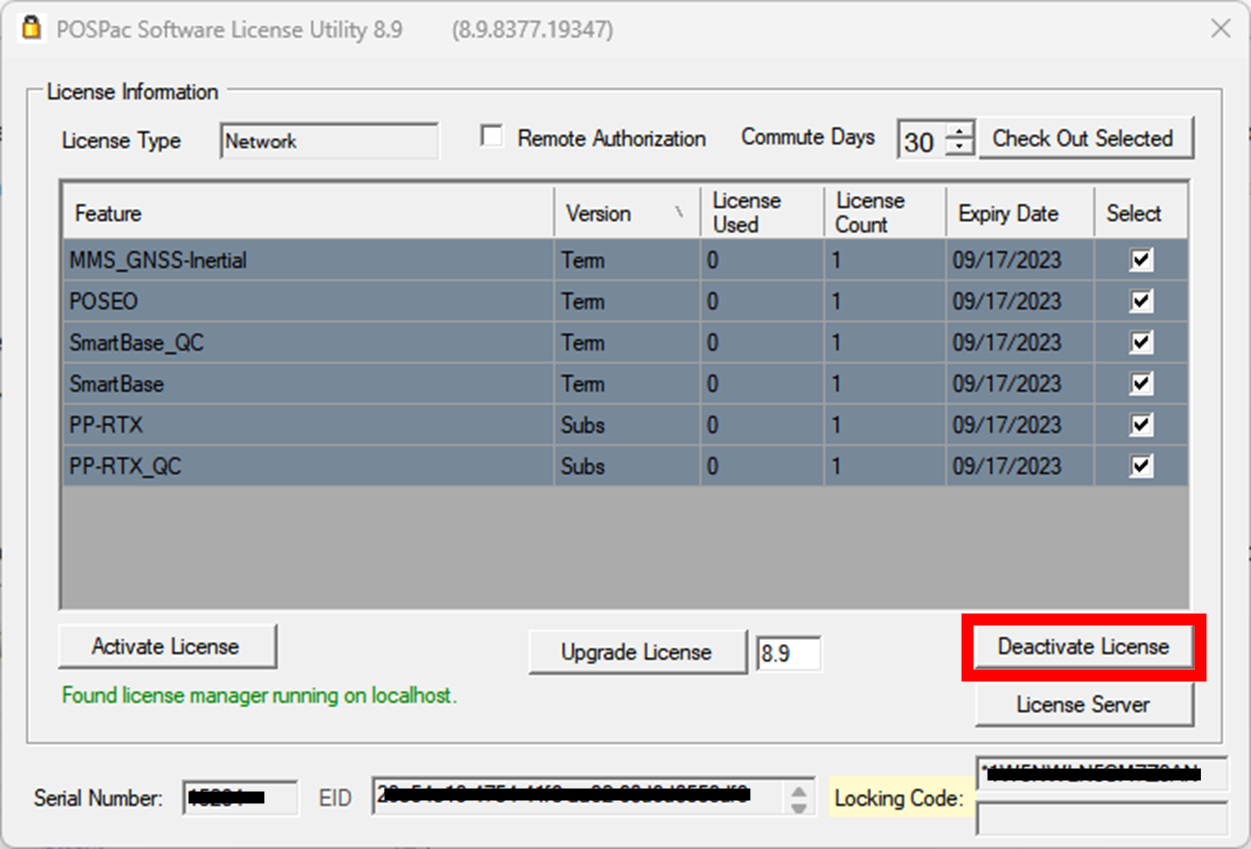The image size is (1251, 849).
Task: Click the Term version cell for POSEO
Action: [627, 301]
